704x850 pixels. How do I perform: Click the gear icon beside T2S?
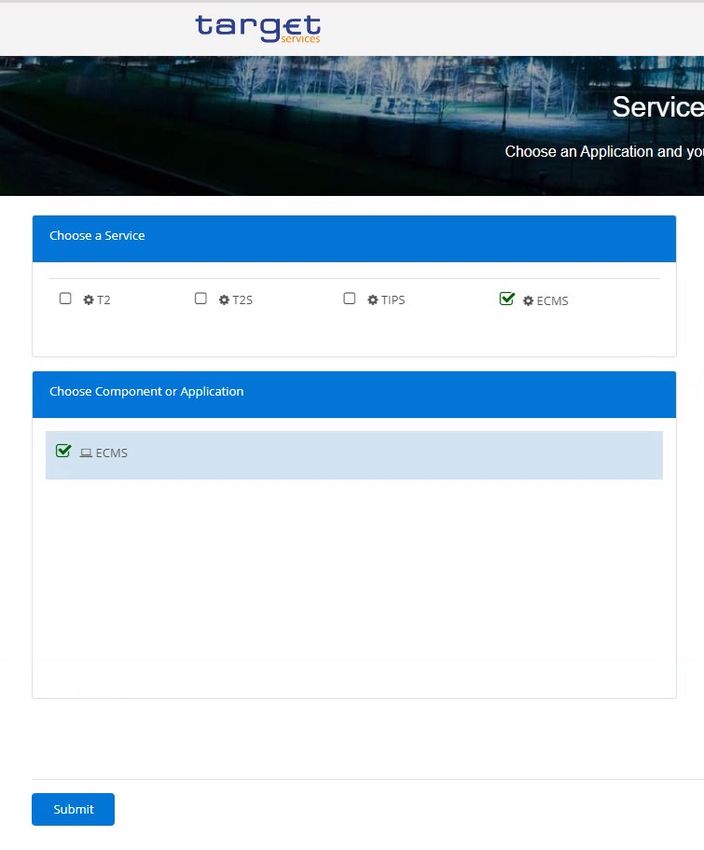pos(224,300)
